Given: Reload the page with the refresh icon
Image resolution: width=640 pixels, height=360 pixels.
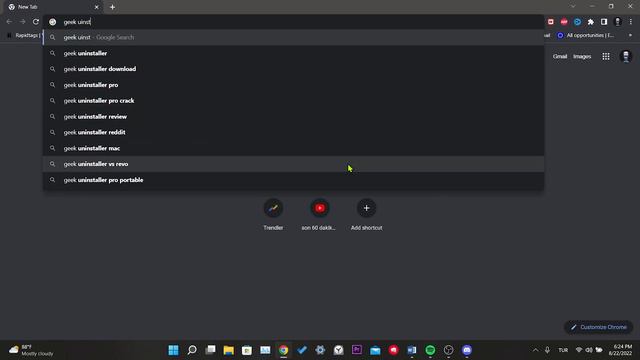Looking at the screenshot, I should click(x=36, y=22).
